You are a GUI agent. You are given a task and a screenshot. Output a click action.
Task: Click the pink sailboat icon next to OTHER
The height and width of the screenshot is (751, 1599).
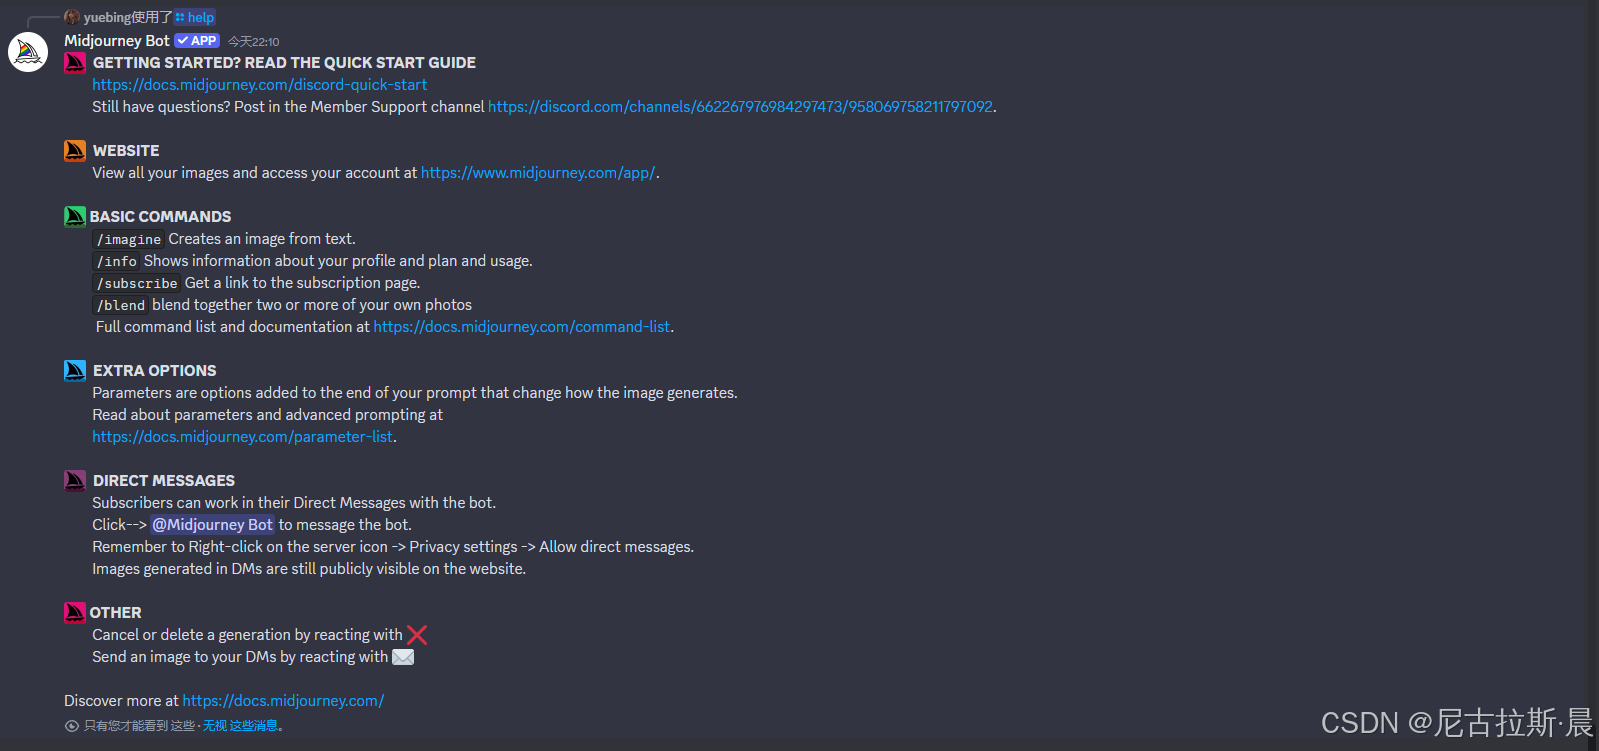click(x=75, y=612)
